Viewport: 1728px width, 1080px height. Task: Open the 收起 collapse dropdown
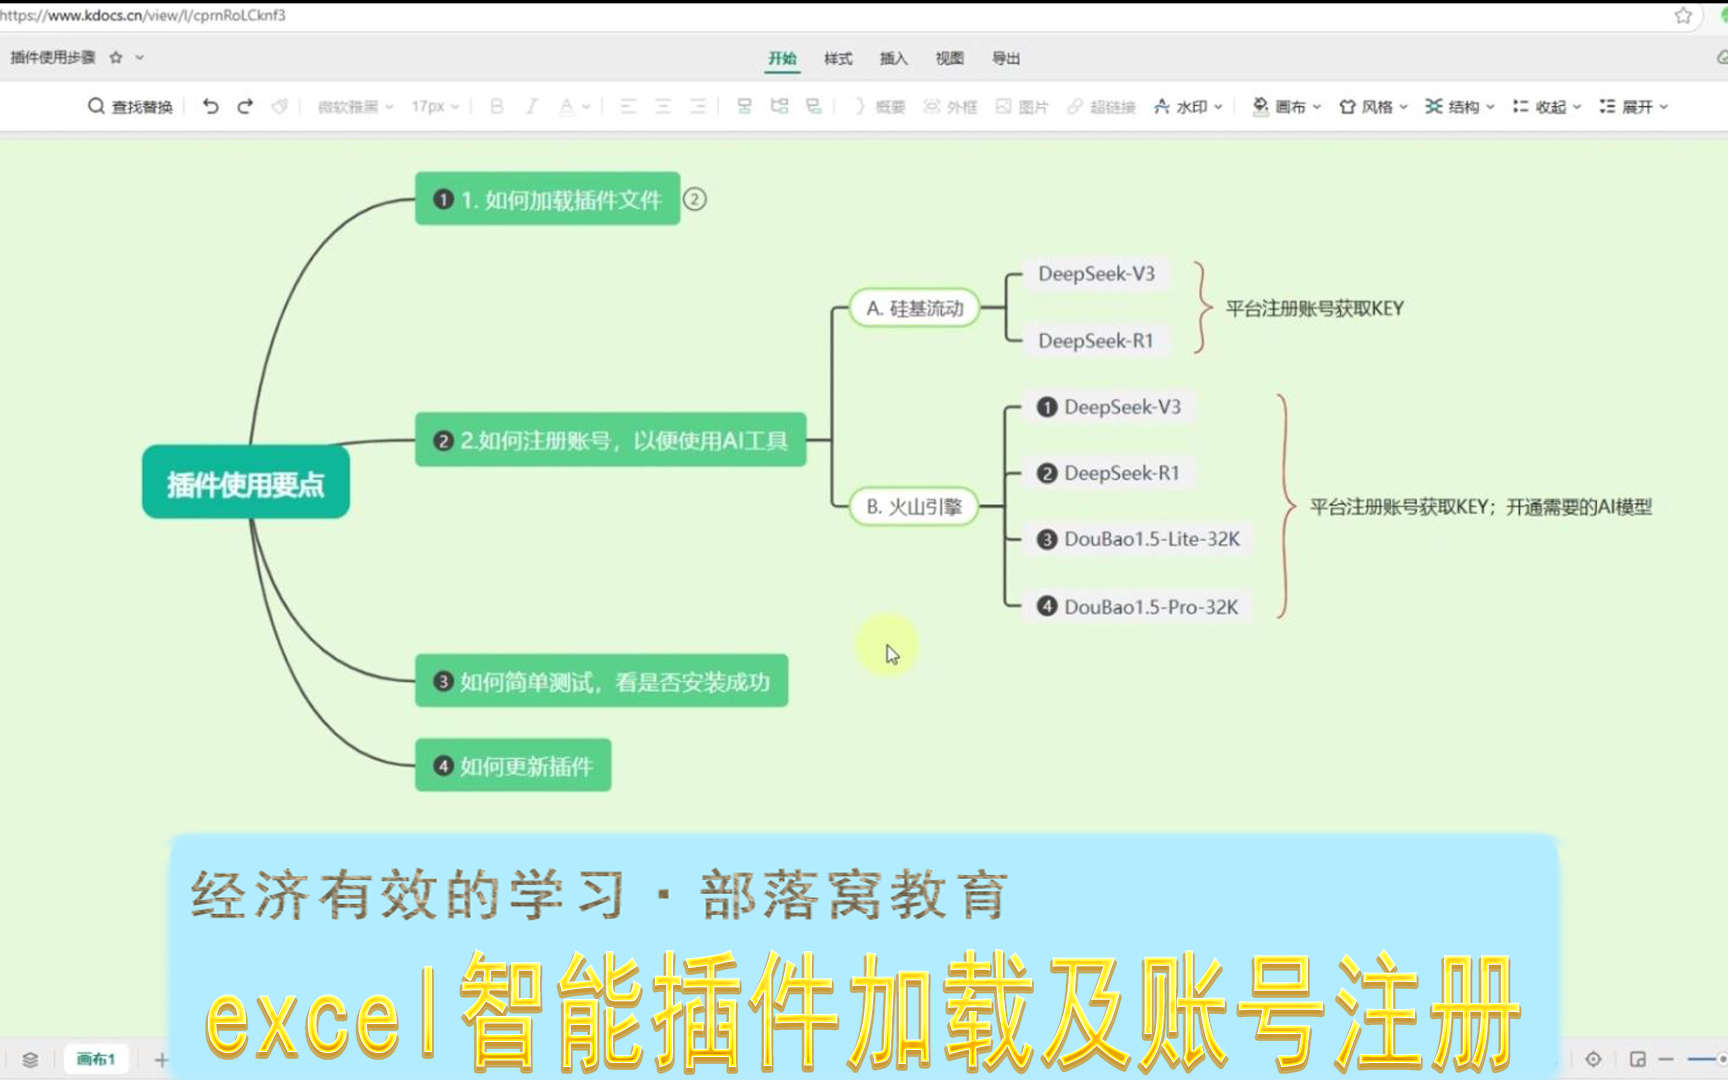click(1547, 106)
